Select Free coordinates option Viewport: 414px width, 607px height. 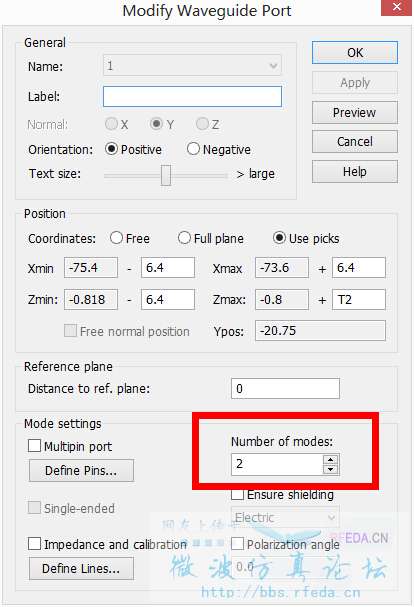(116, 238)
